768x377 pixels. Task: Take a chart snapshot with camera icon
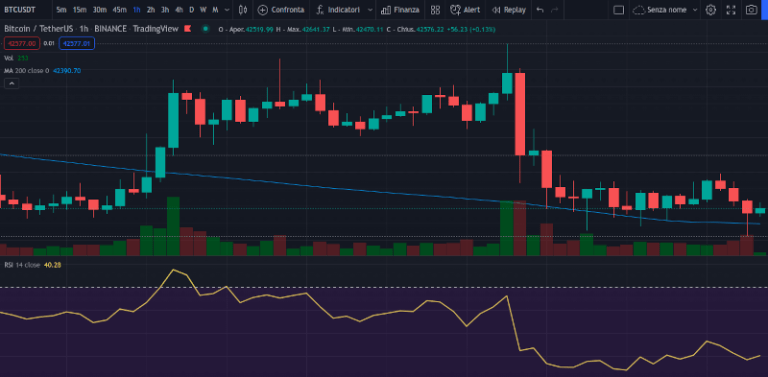(x=751, y=10)
